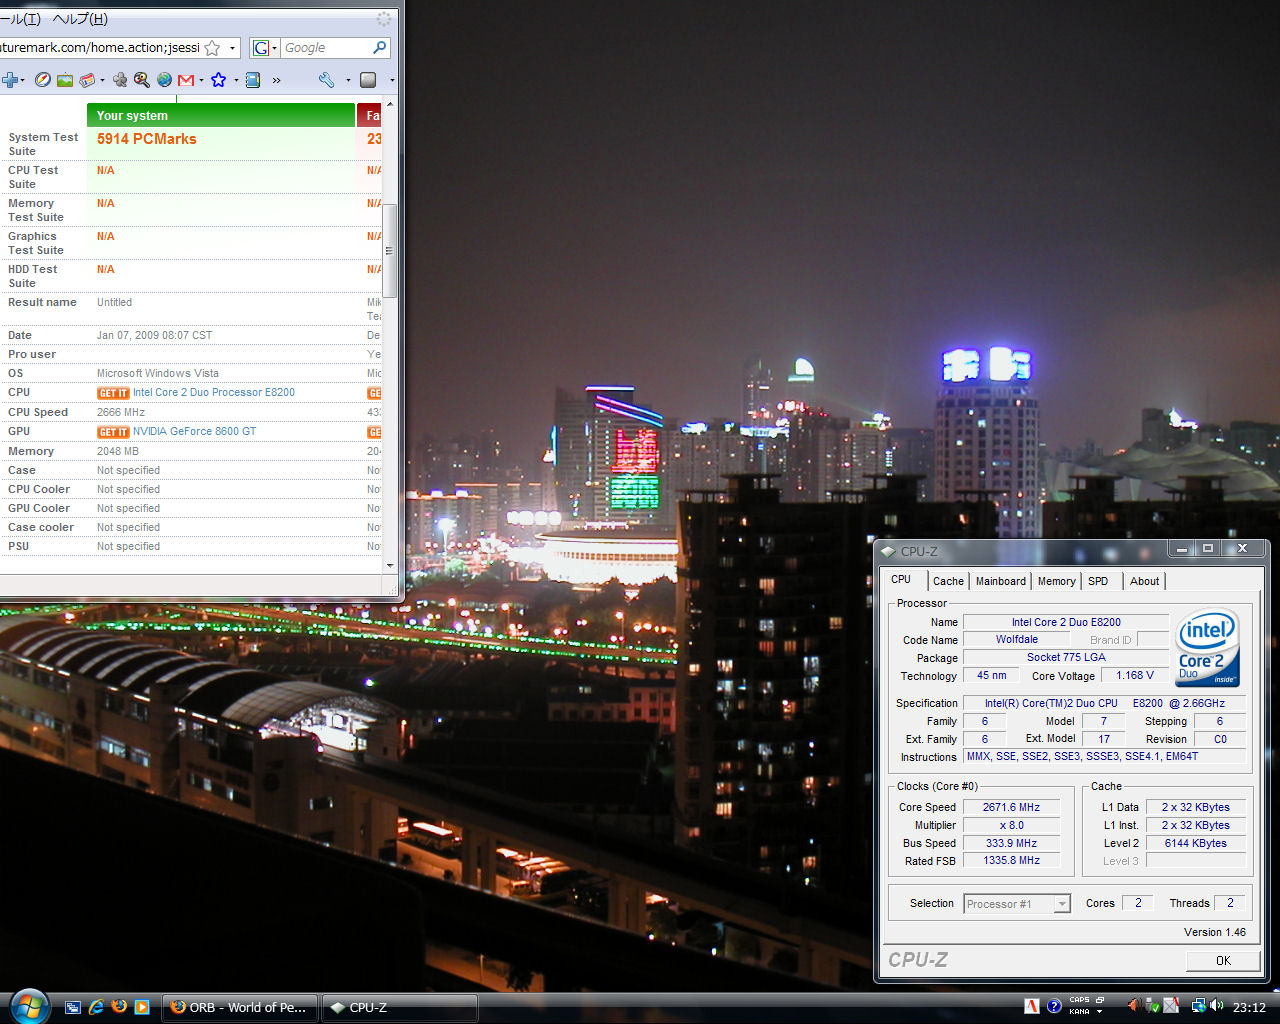
Task: Click the search magnifier in Google box
Action: coord(379,47)
